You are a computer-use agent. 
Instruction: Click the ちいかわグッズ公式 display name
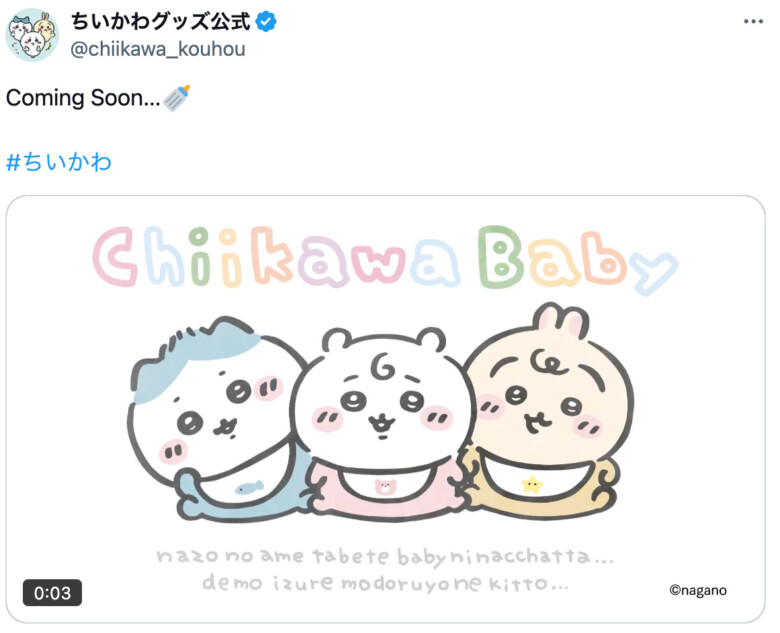(161, 21)
